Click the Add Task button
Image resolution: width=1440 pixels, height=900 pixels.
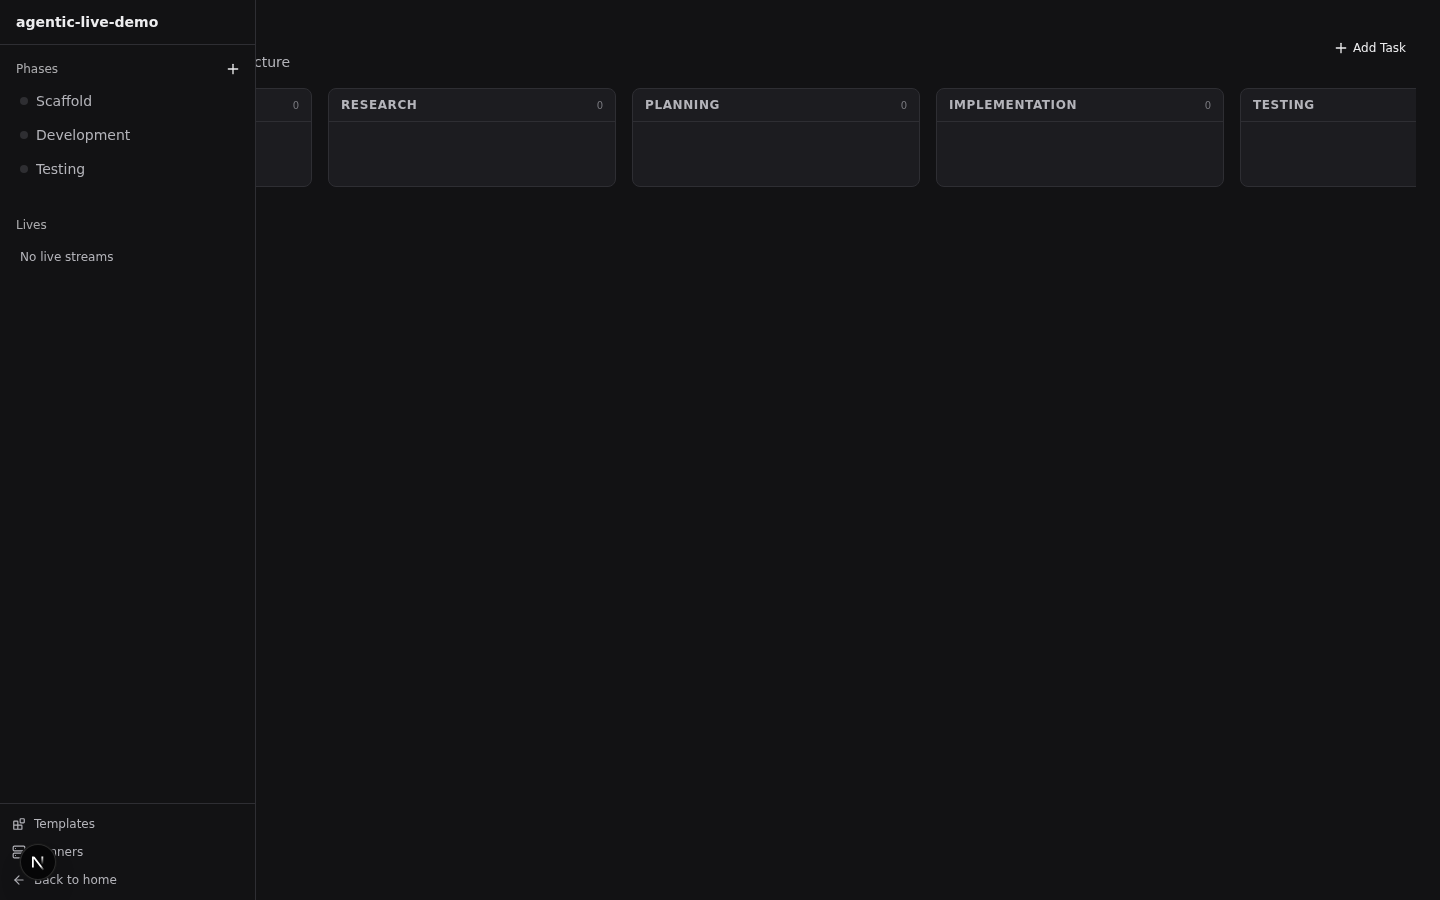[x=1370, y=48]
